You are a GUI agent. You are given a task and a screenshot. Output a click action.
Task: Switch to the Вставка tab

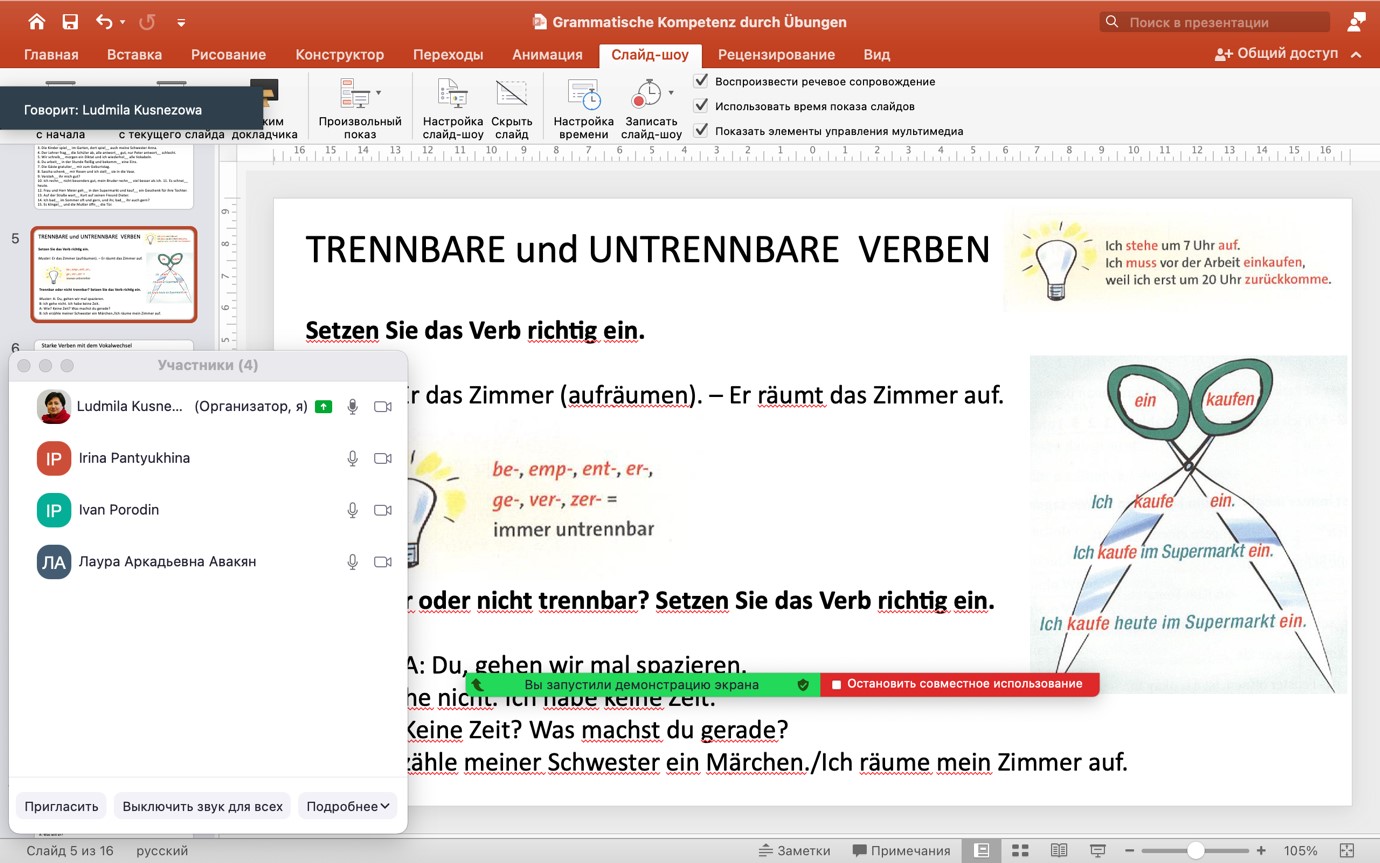point(134,54)
